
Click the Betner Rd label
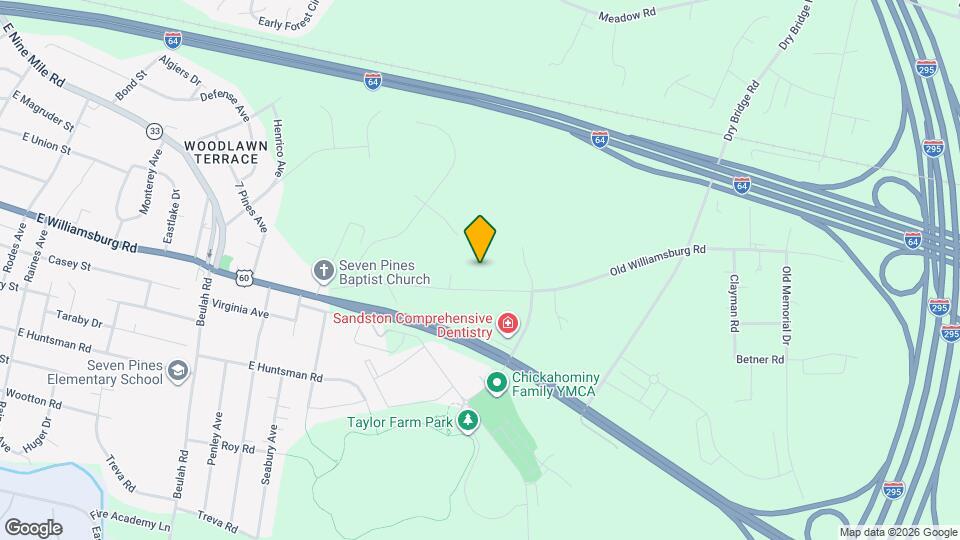[x=760, y=359]
